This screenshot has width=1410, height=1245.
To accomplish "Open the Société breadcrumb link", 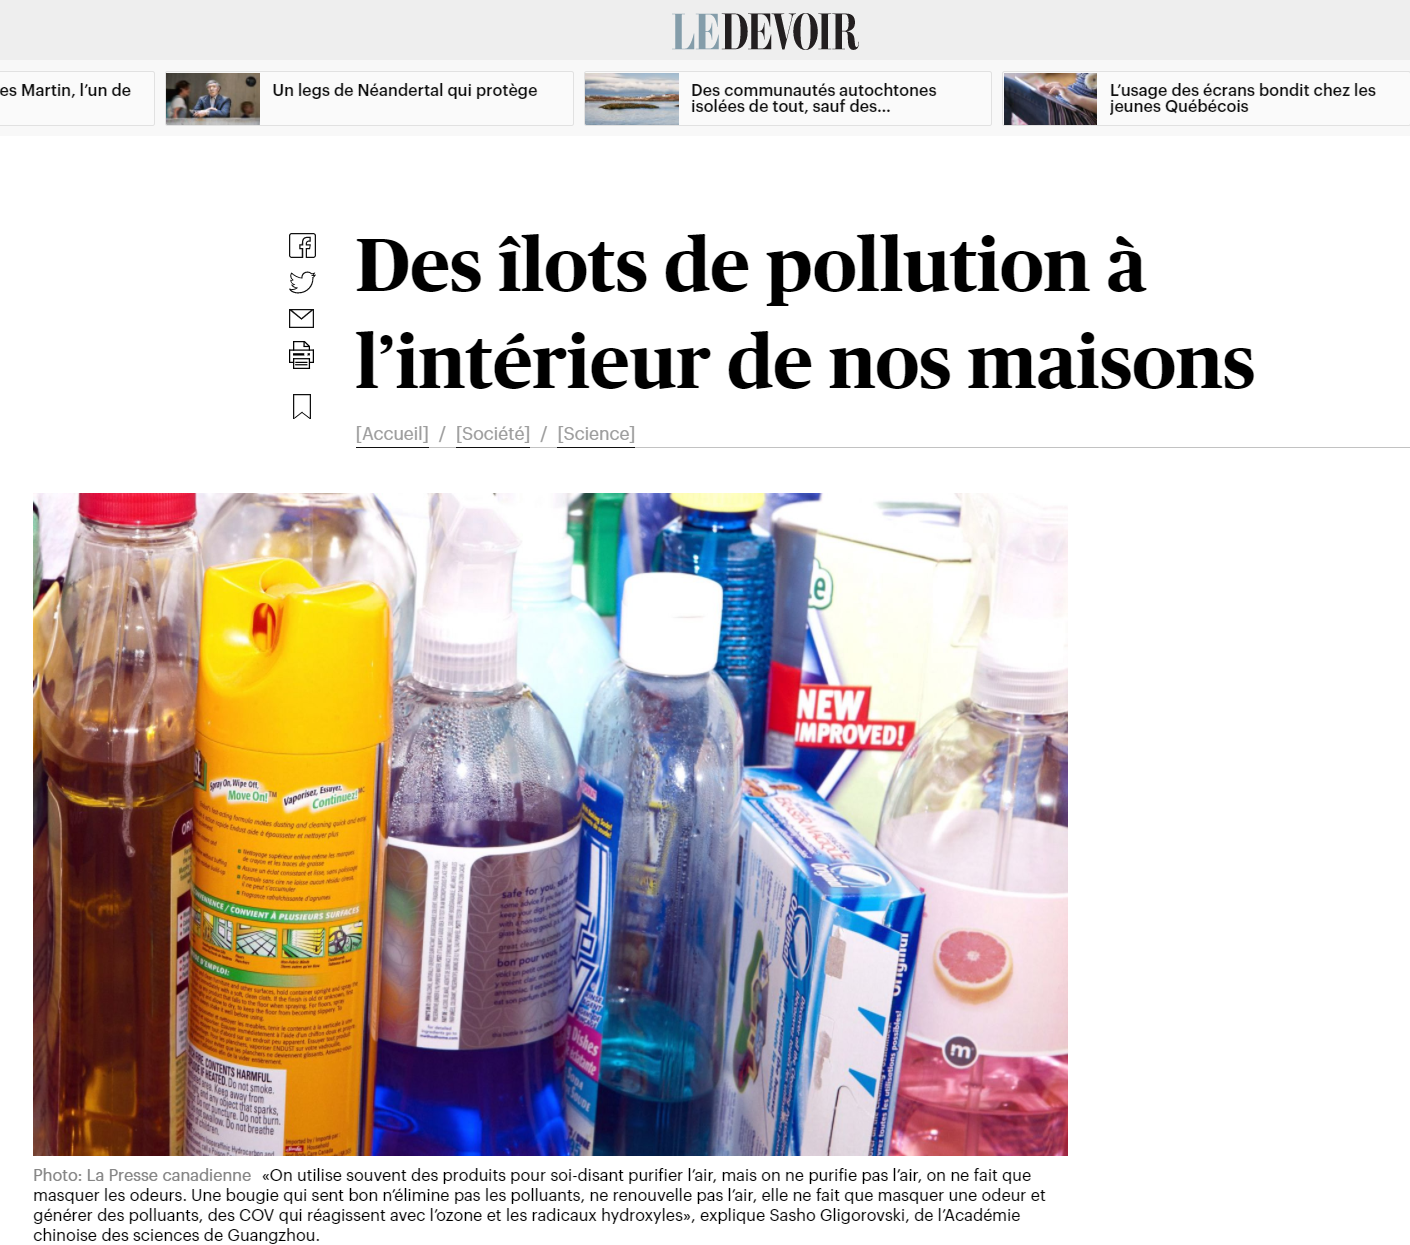I will point(493,434).
